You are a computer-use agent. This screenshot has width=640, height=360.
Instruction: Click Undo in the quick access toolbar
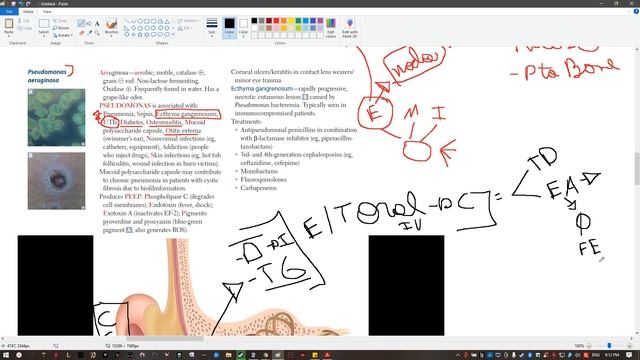pyautogui.click(x=21, y=4)
